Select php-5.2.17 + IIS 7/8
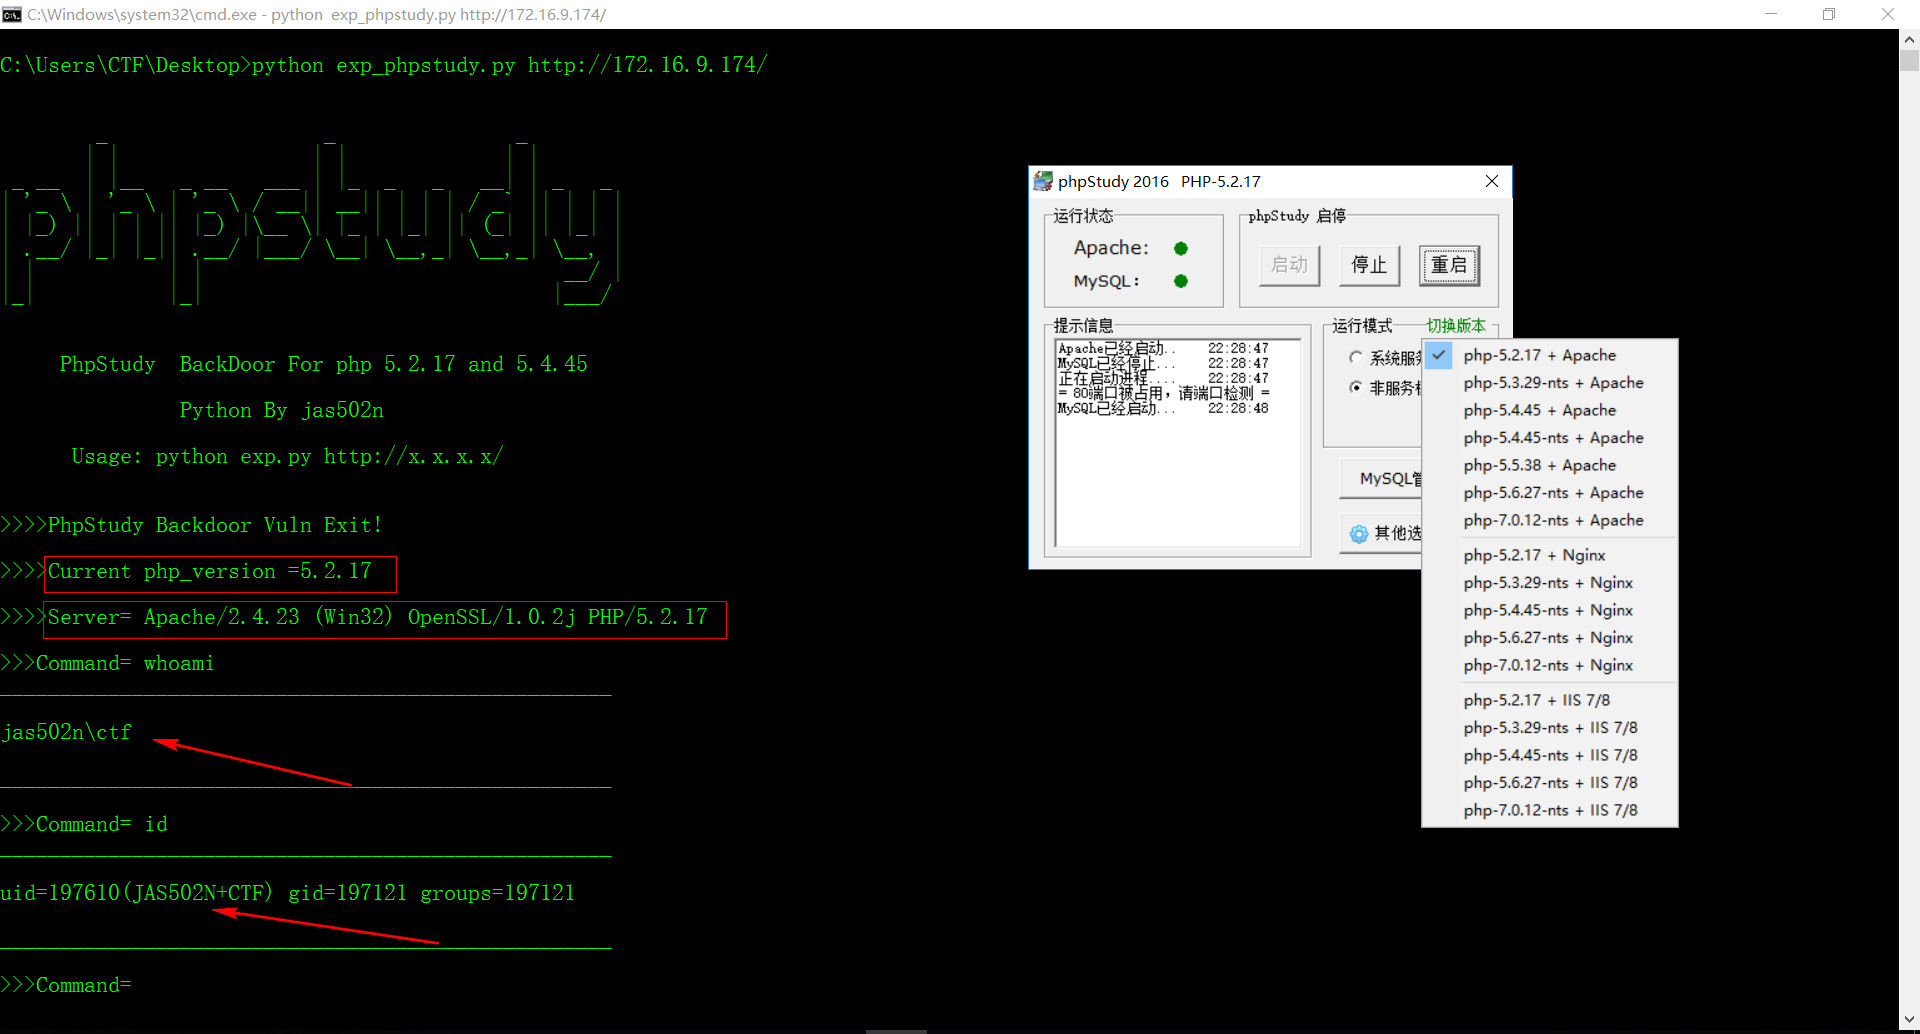The height and width of the screenshot is (1034, 1920). pyautogui.click(x=1550, y=700)
